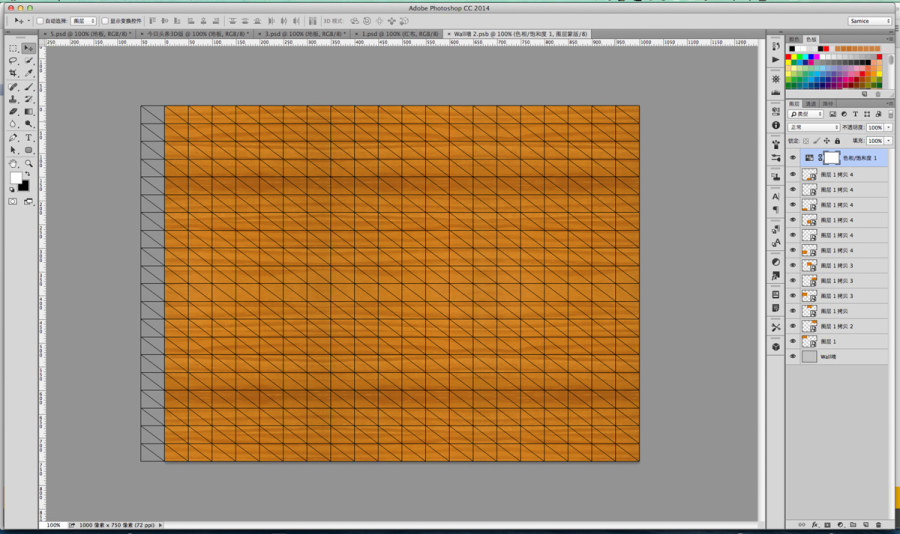Select the Clone Stamp tool
This screenshot has height=534, width=900.
point(13,99)
